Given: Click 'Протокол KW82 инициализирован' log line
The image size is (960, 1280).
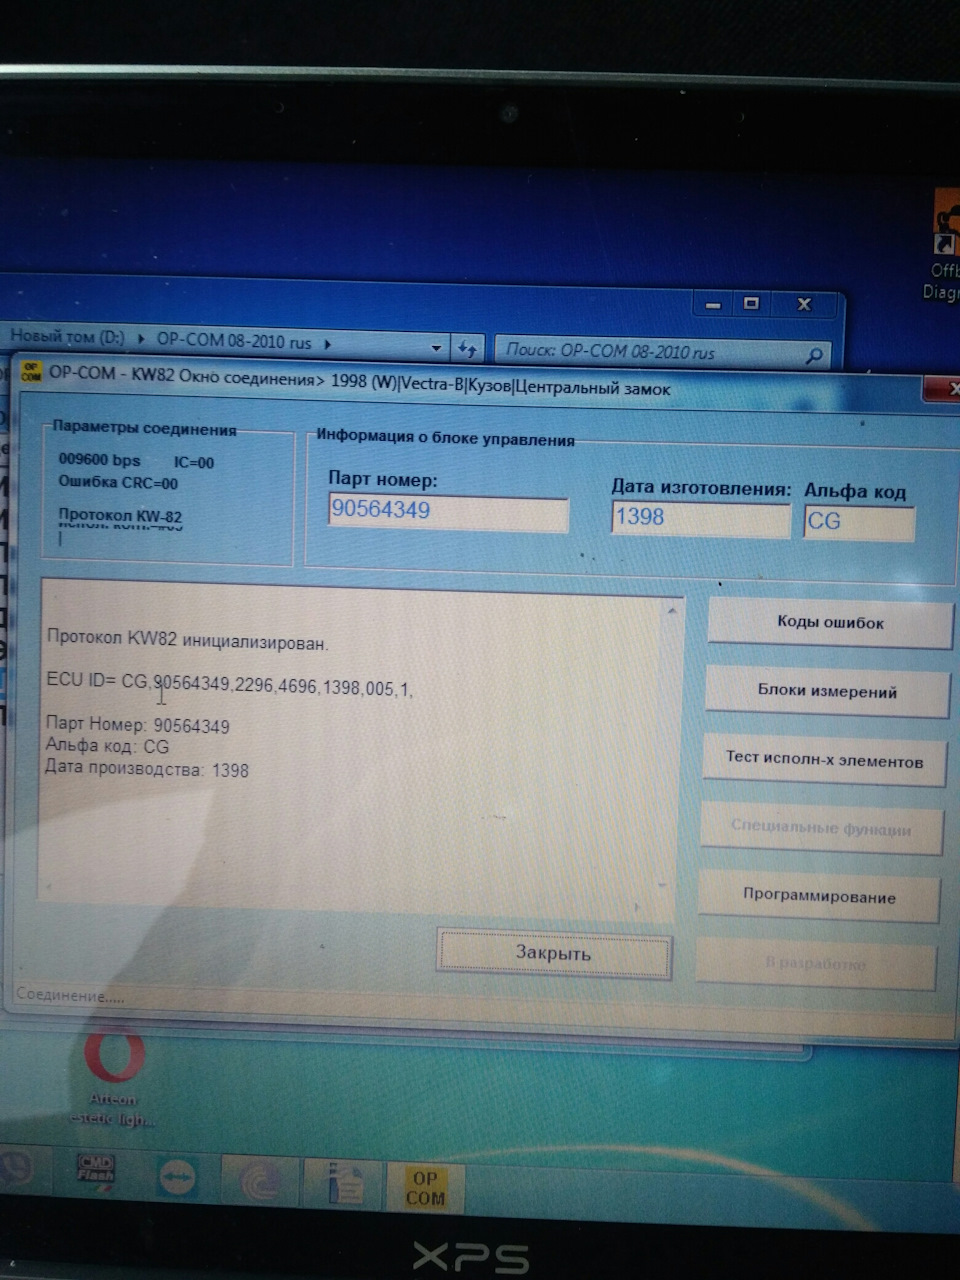Looking at the screenshot, I should [x=187, y=641].
